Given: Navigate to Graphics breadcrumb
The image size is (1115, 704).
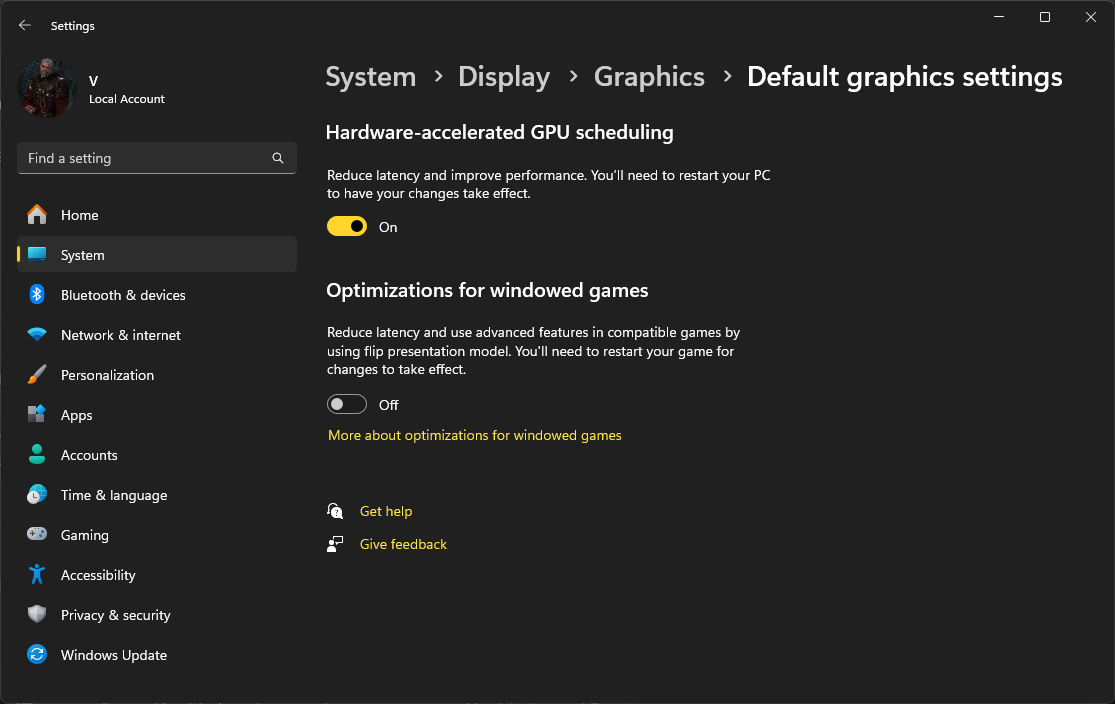Looking at the screenshot, I should (x=649, y=77).
